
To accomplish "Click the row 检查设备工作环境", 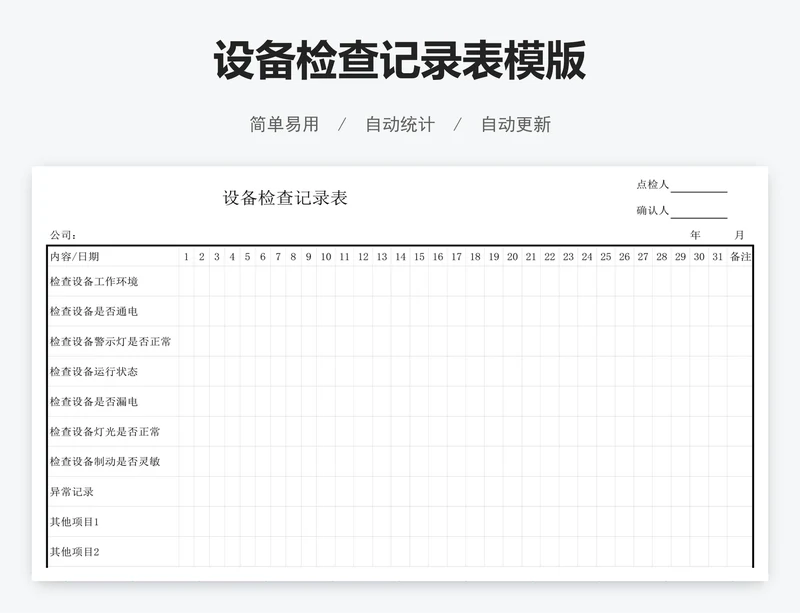I will pos(400,281).
